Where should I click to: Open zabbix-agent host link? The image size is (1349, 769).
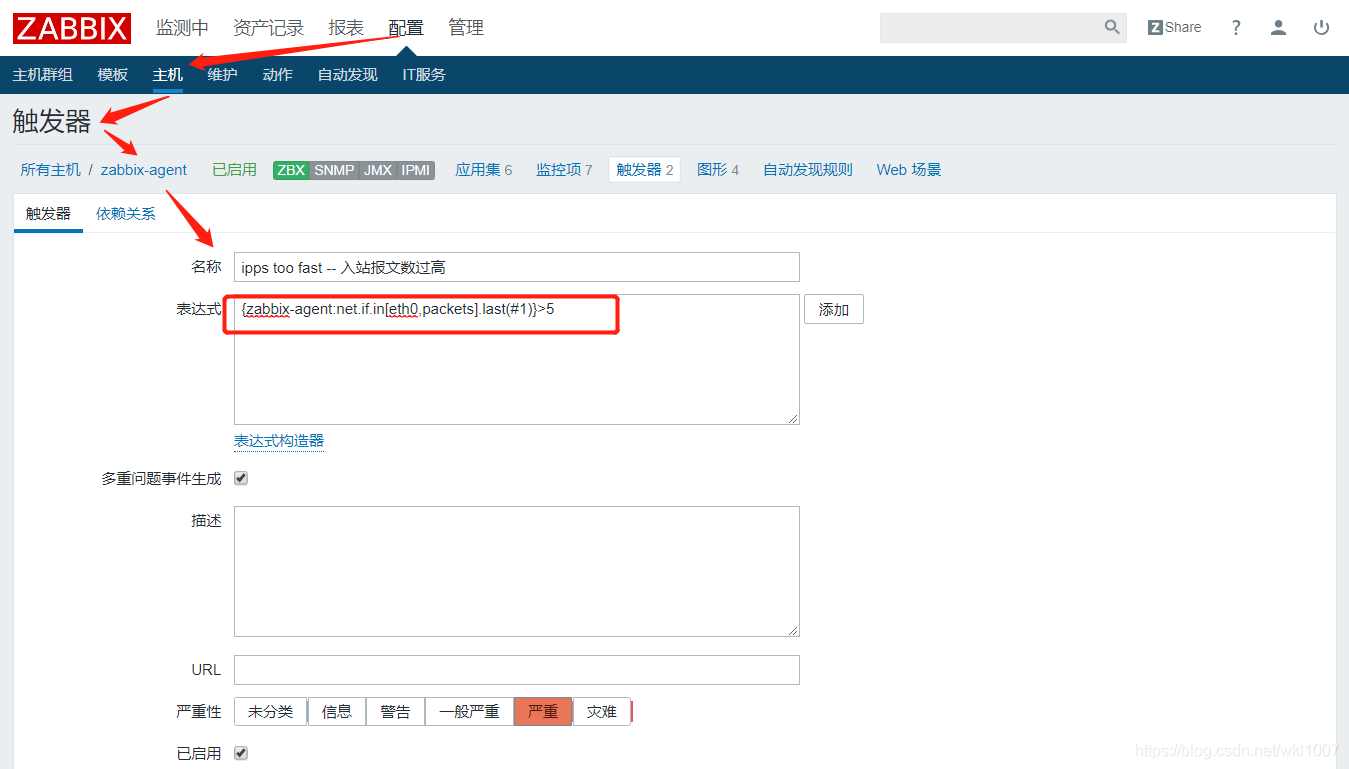click(144, 170)
